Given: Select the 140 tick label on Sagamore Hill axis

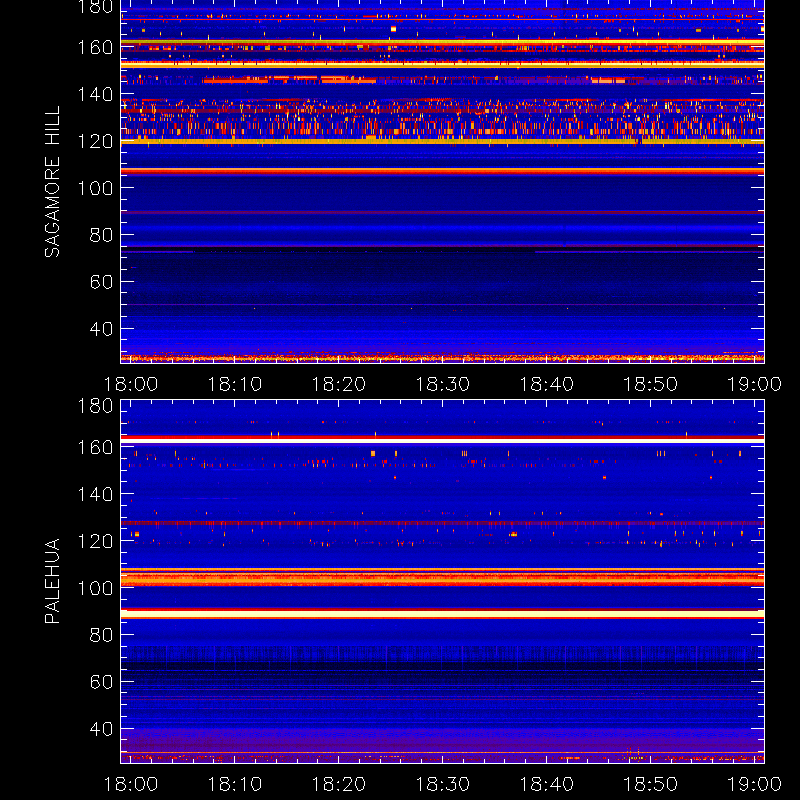Looking at the screenshot, I should tap(95, 94).
